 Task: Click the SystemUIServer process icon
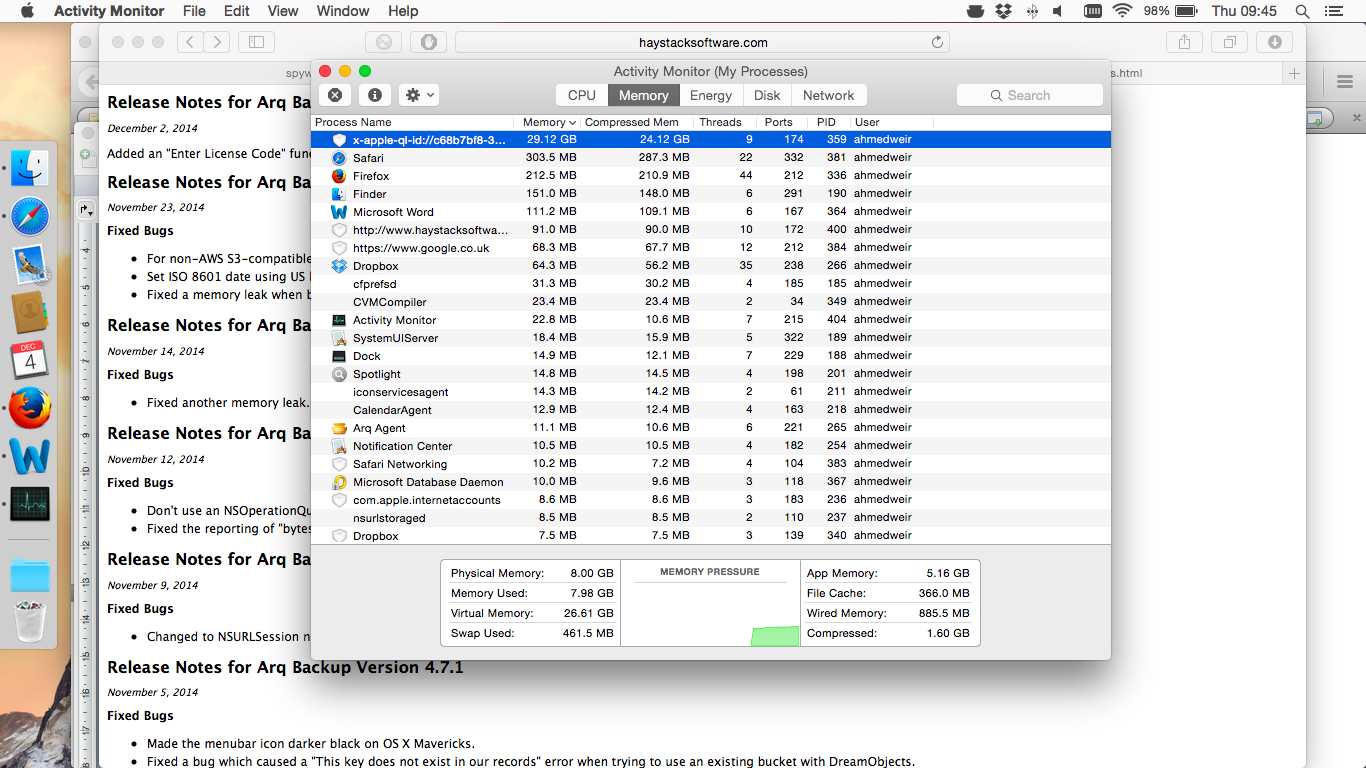pyautogui.click(x=339, y=338)
